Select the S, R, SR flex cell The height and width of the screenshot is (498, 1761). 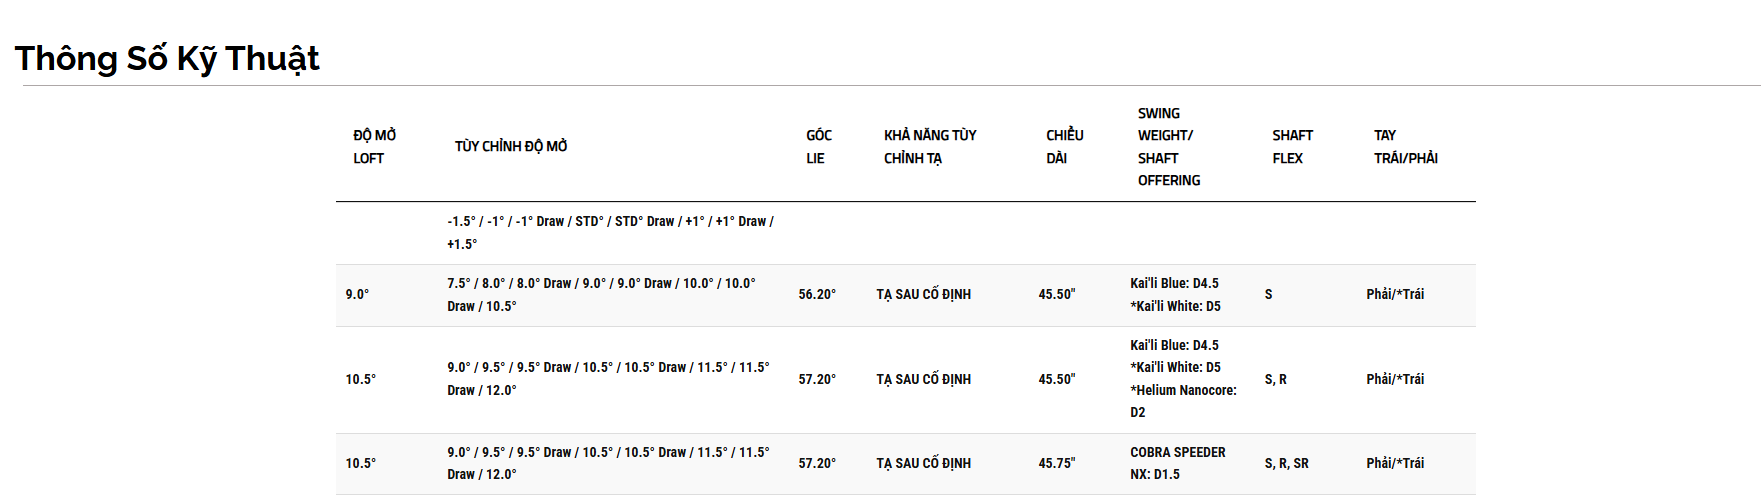click(1287, 463)
